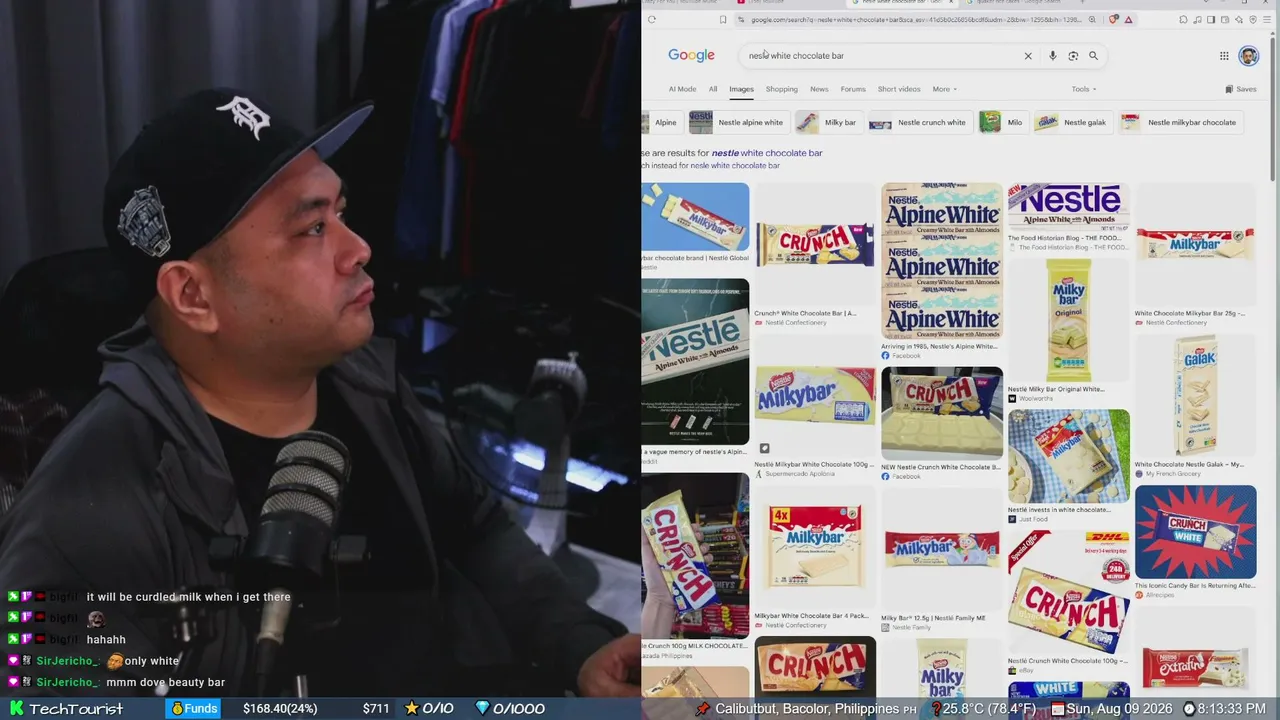This screenshot has height=720, width=1280.
Task: Open the Crunch White Chocolate Bar image
Action: pos(815,245)
